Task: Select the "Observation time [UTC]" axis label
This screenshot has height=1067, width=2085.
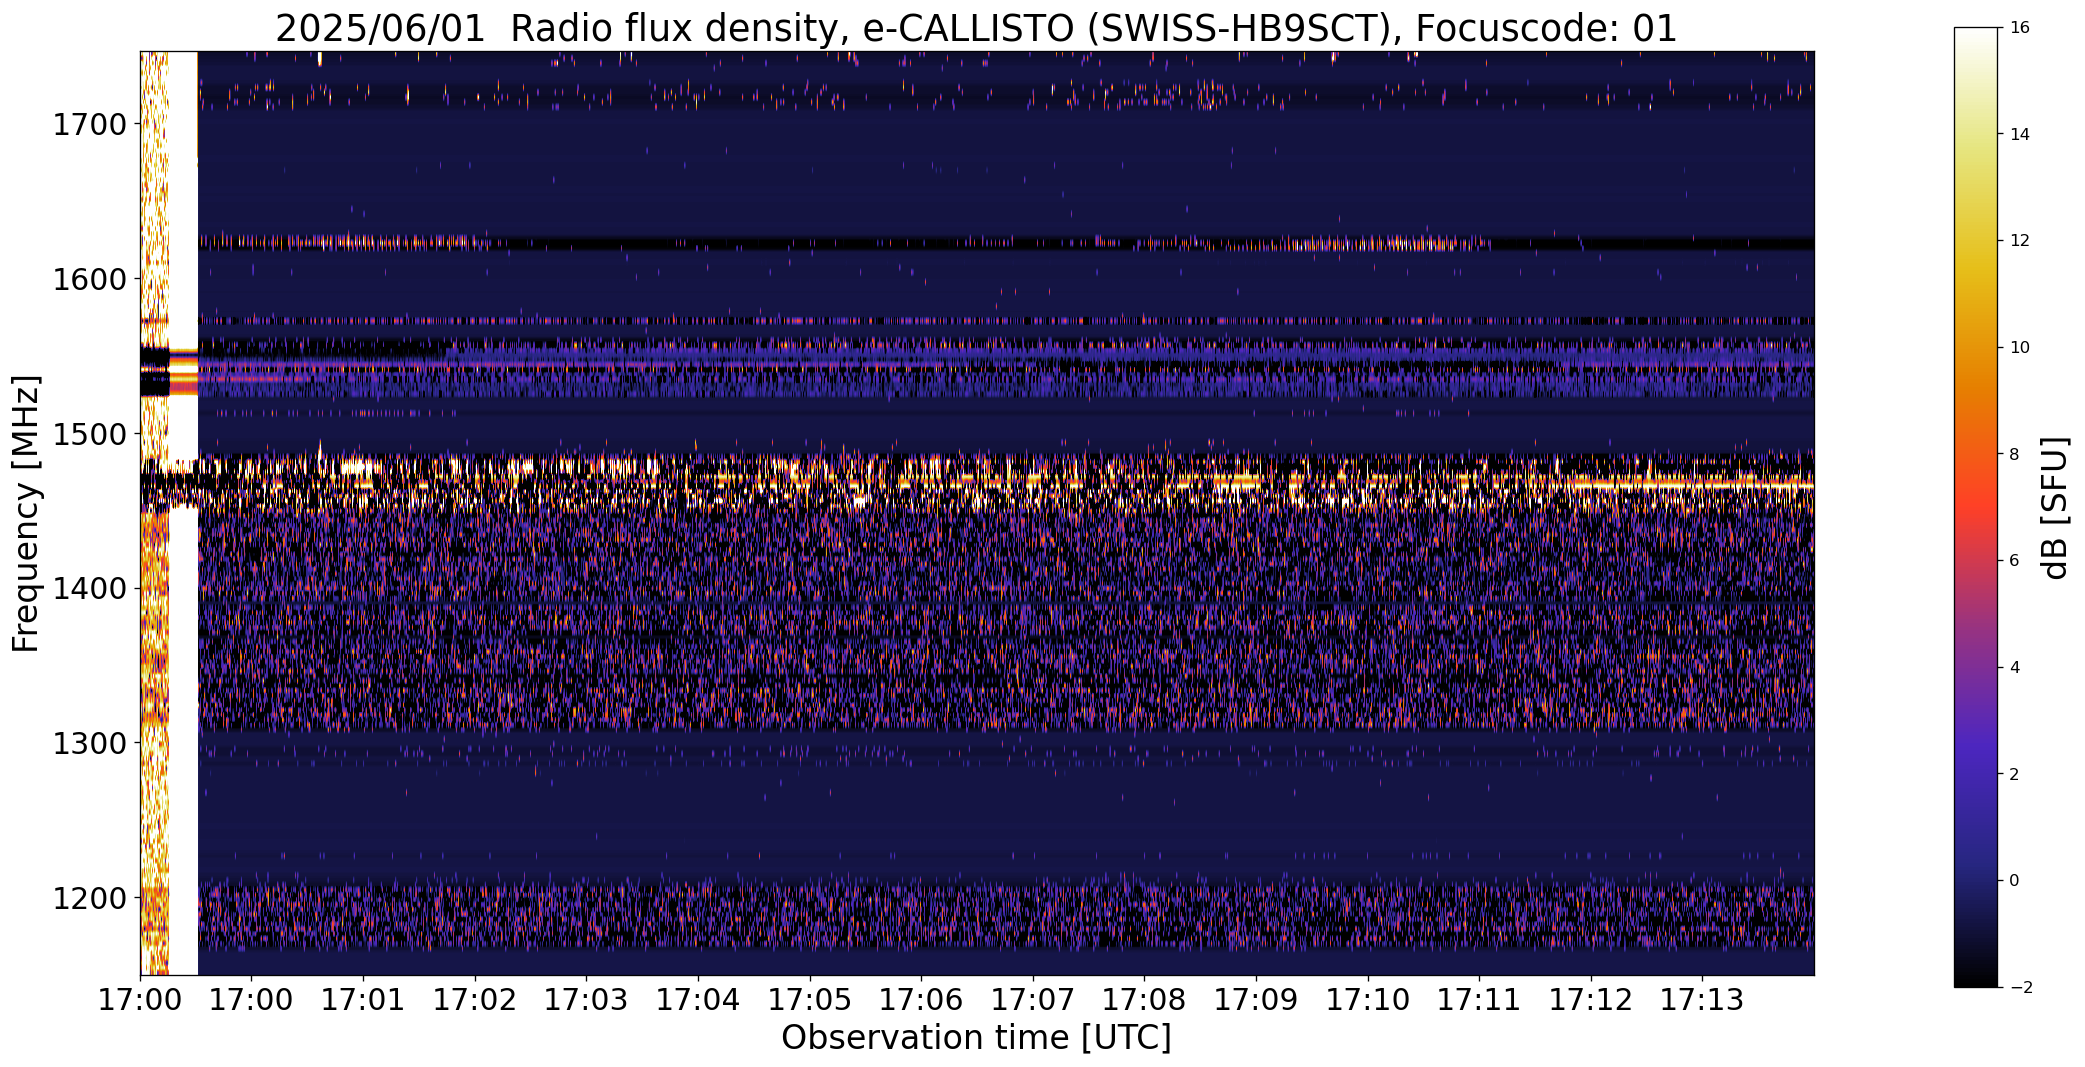Action: point(976,1038)
